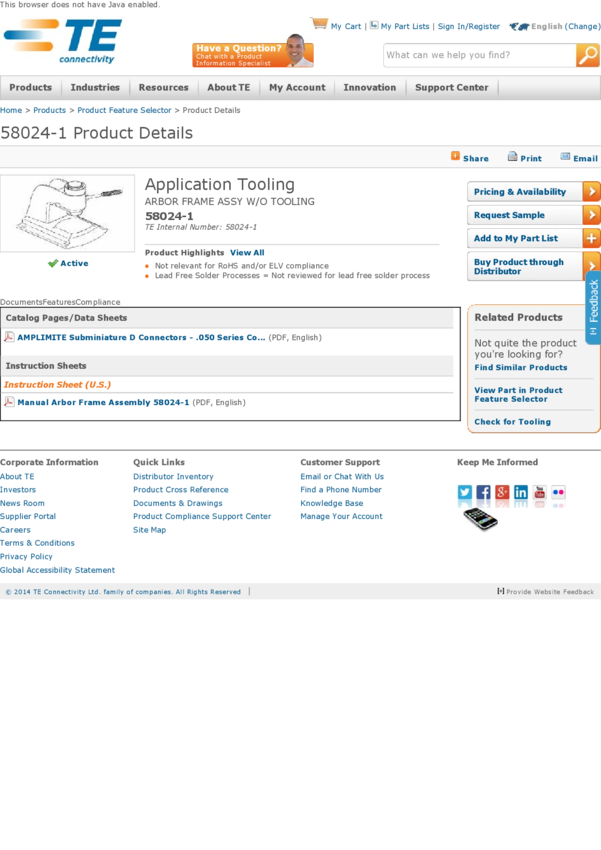
Task: Open the Innovation menu
Action: (370, 87)
